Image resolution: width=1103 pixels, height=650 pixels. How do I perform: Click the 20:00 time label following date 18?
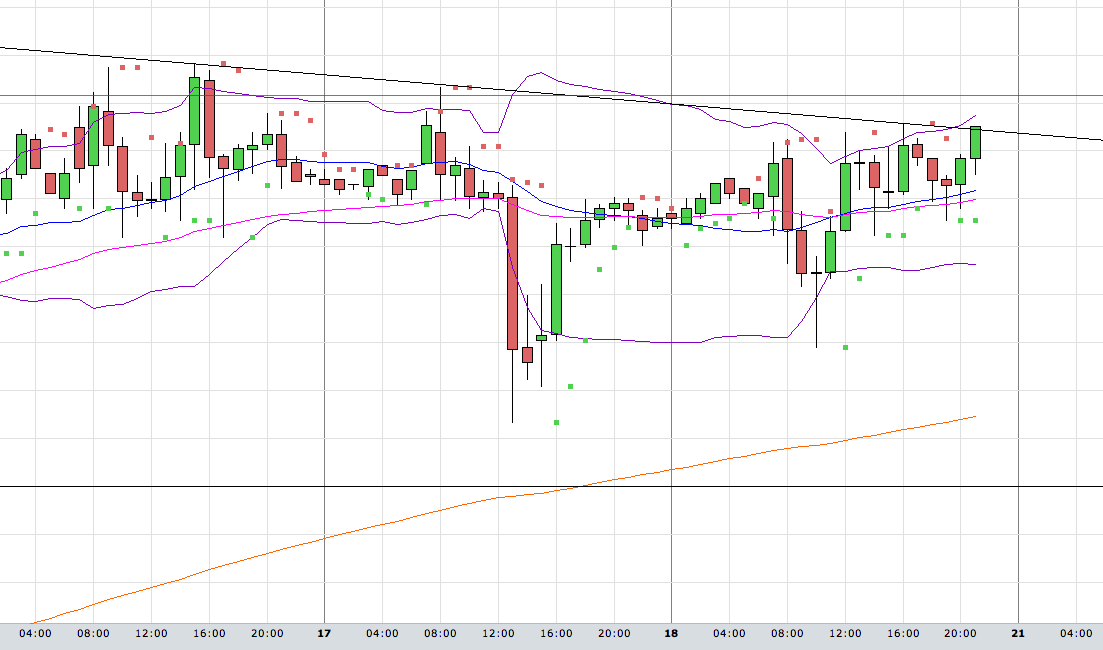click(960, 633)
